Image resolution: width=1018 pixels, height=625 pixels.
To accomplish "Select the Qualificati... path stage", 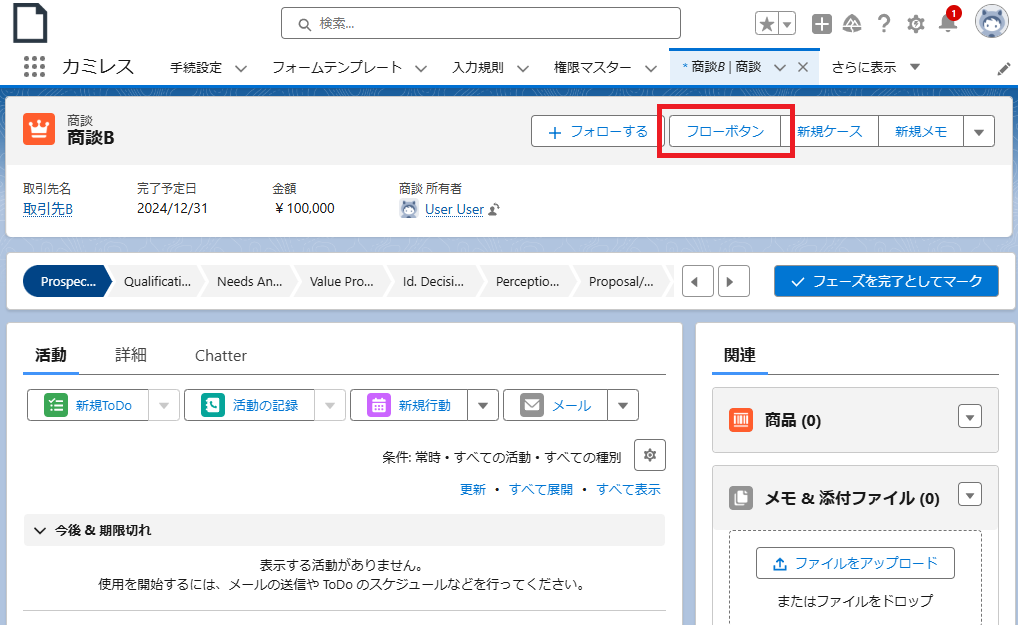I will tap(157, 282).
